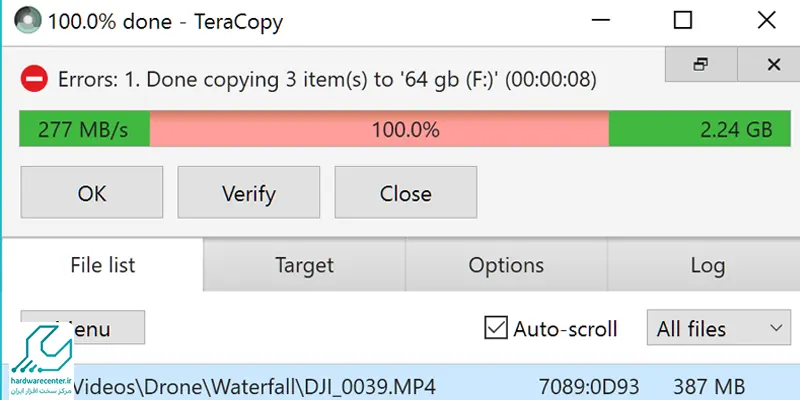Click the 100.0% progress bar
Viewport: 800px width, 400px height.
405,129
